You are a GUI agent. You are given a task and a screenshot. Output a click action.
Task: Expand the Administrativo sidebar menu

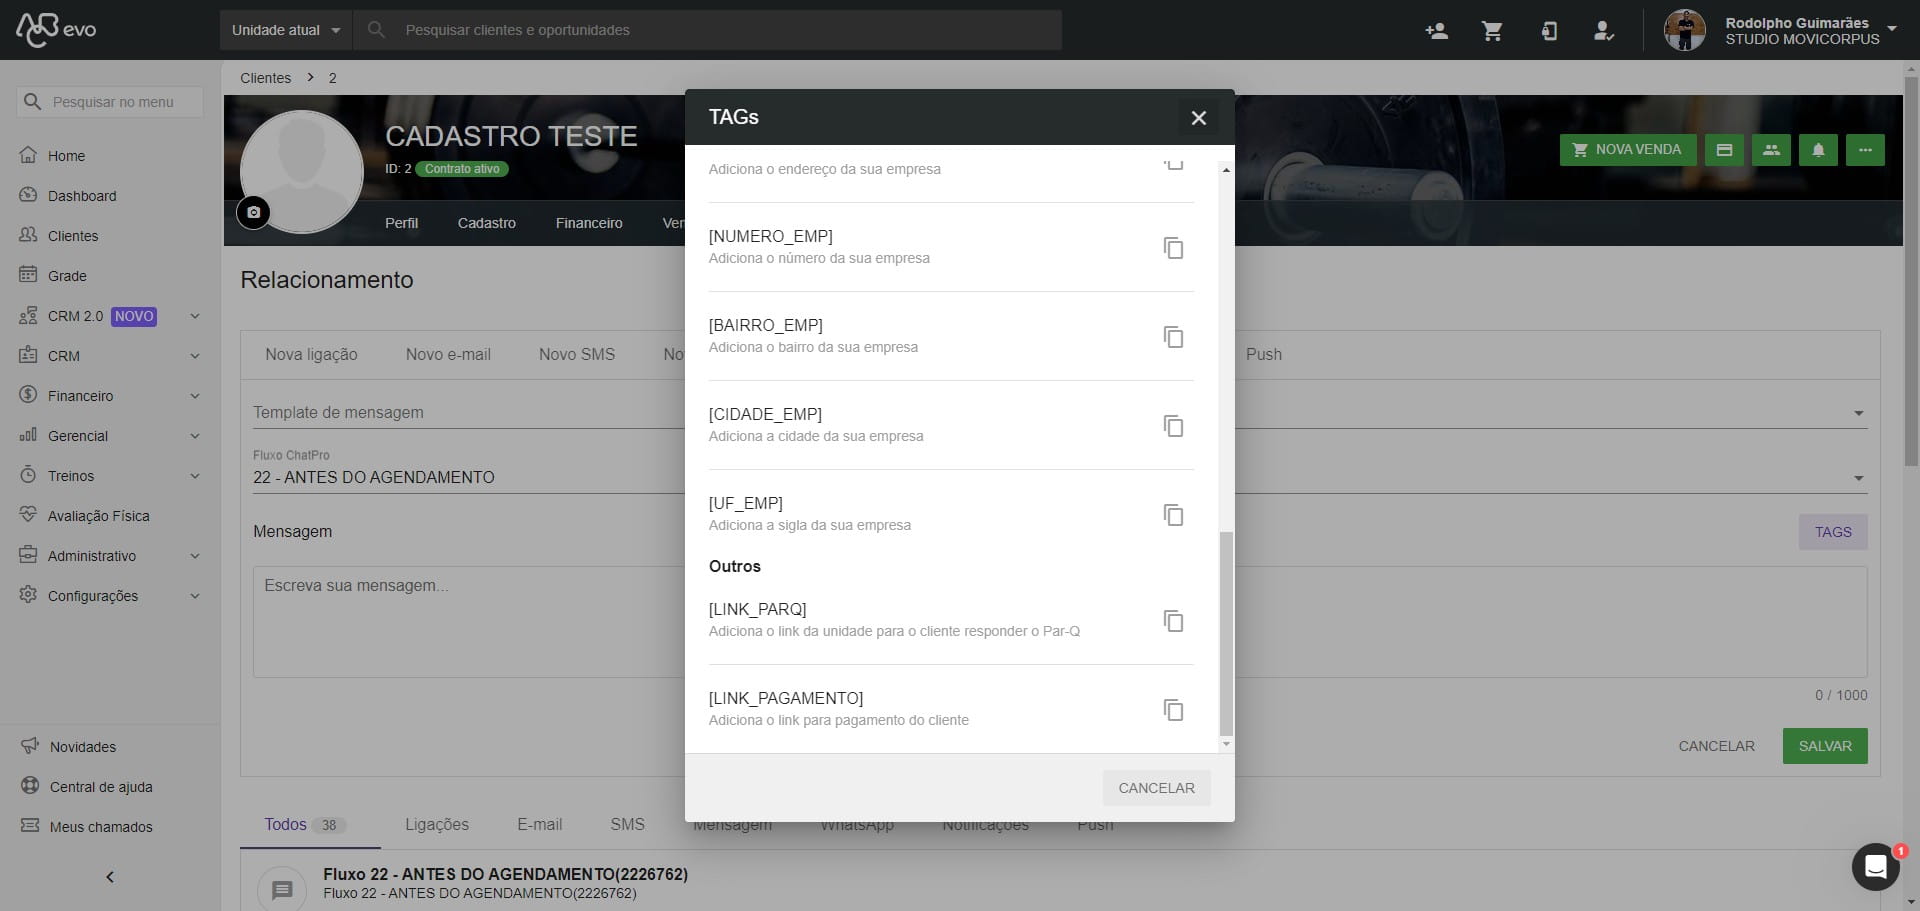(x=110, y=556)
